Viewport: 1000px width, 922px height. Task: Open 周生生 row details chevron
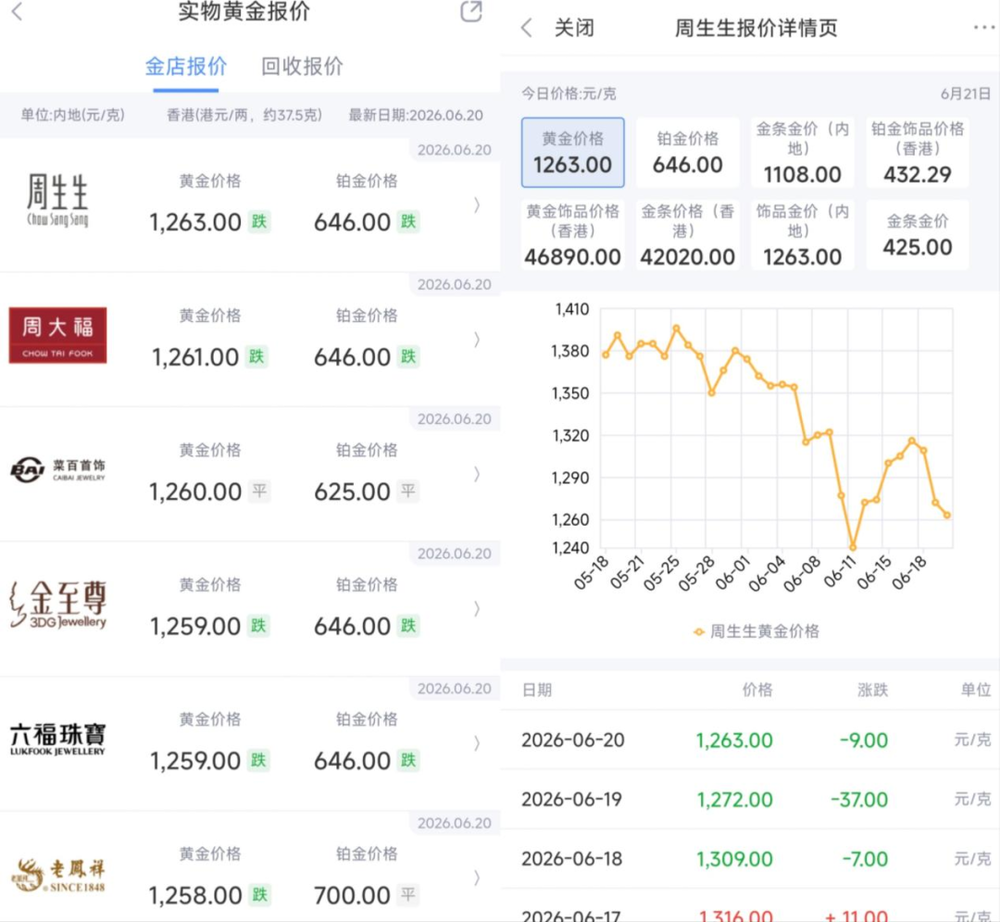(476, 205)
